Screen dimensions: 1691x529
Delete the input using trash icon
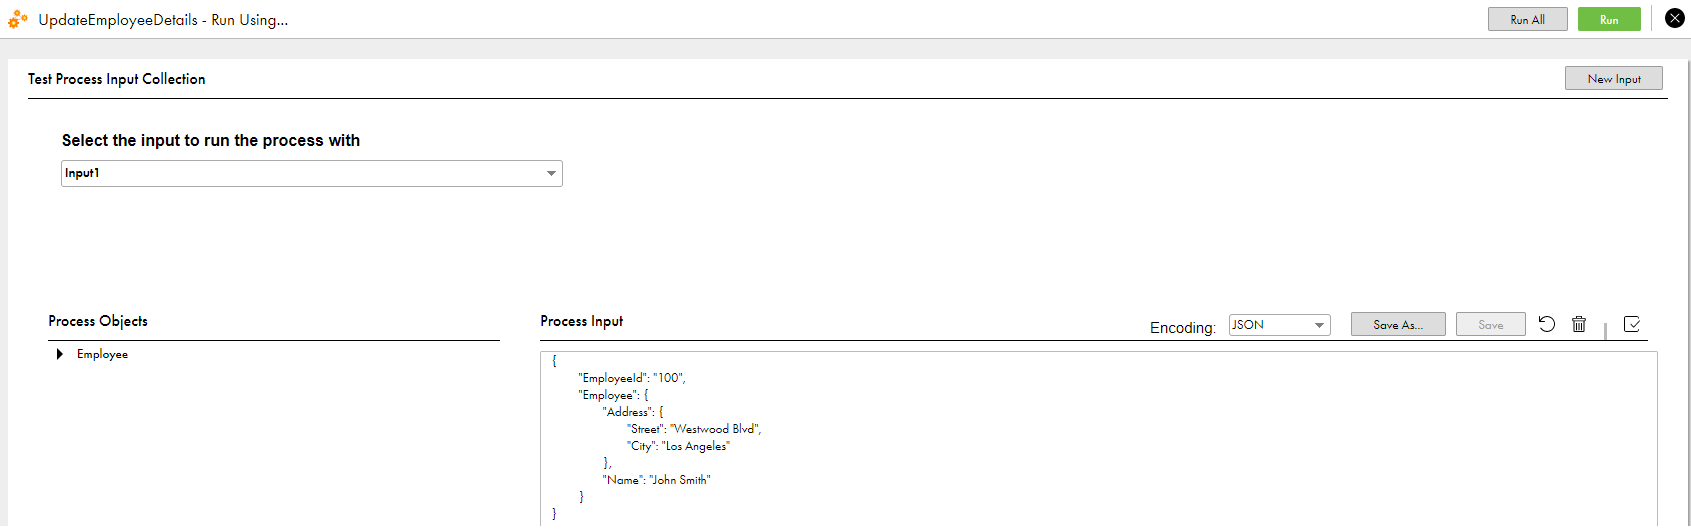(x=1579, y=323)
